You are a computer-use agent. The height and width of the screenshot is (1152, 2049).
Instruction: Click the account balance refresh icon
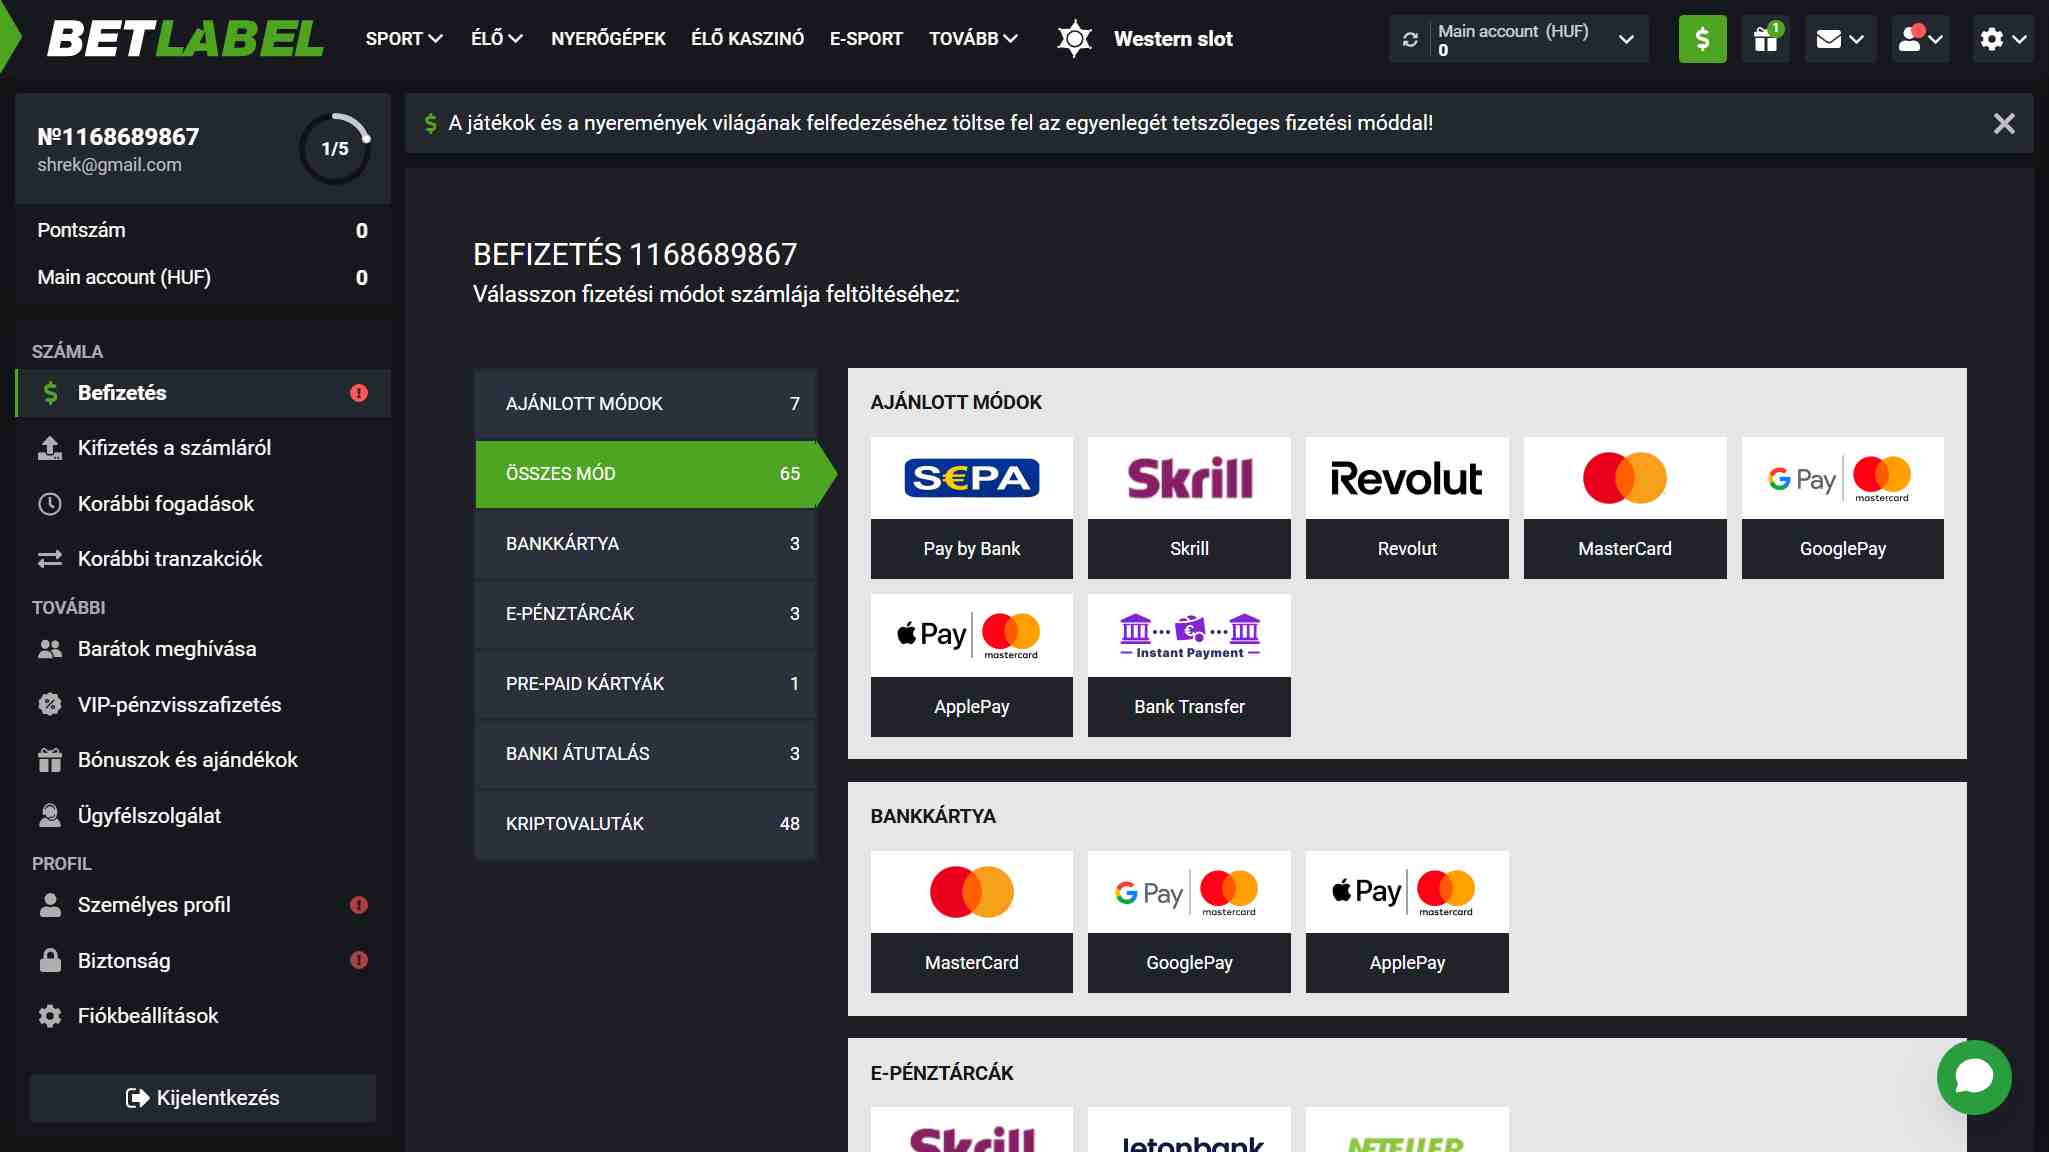(x=1410, y=39)
